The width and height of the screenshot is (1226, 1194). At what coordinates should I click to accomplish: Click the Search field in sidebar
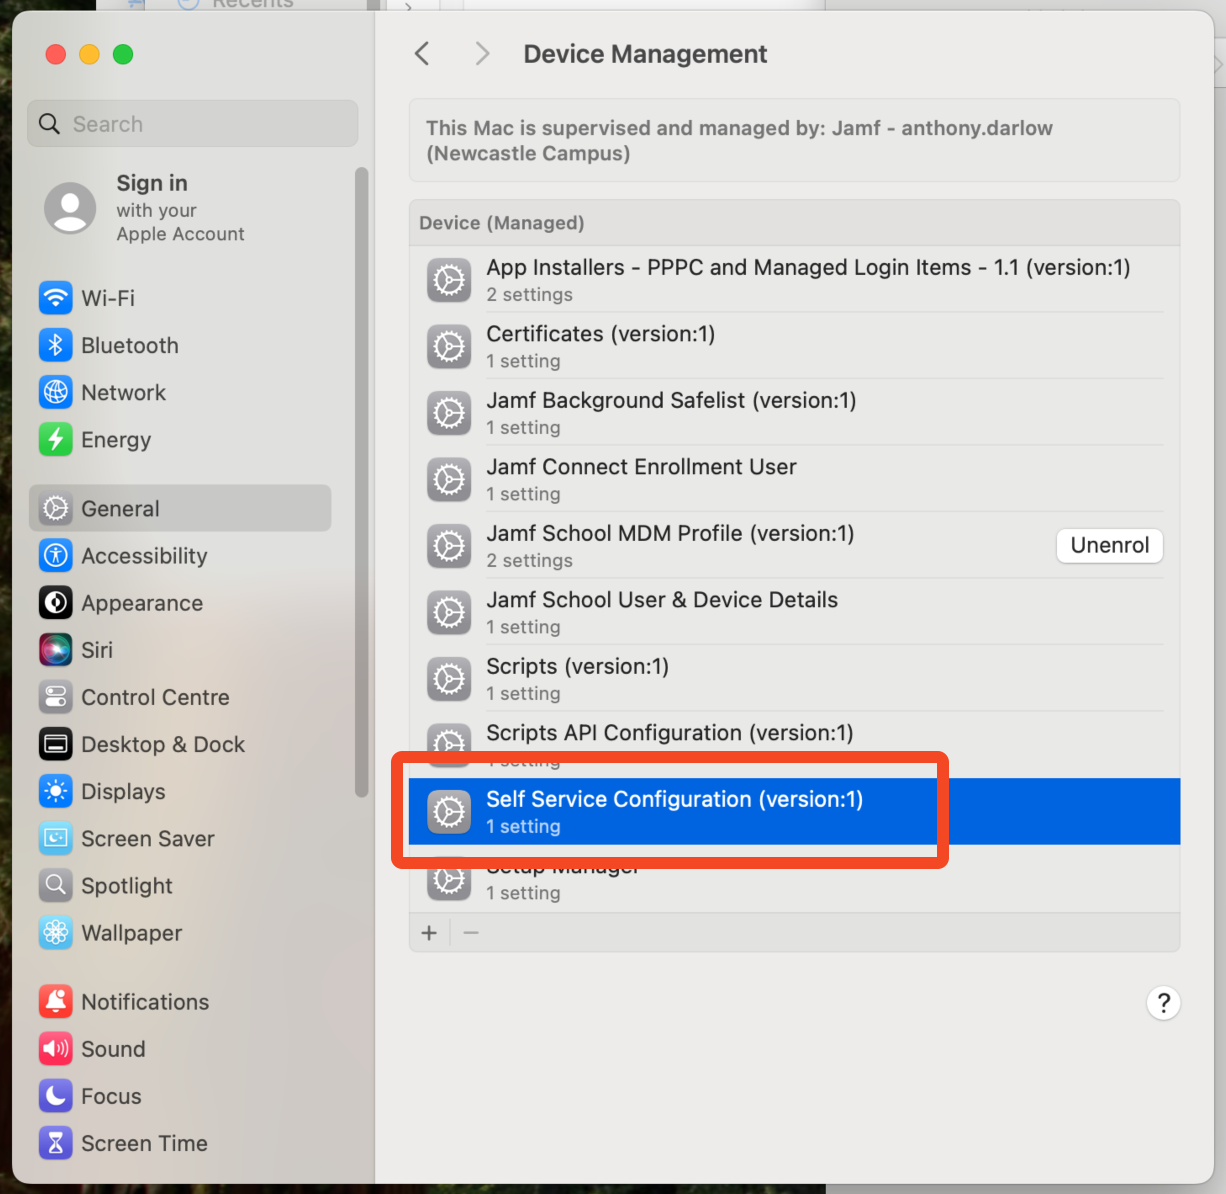[x=192, y=124]
